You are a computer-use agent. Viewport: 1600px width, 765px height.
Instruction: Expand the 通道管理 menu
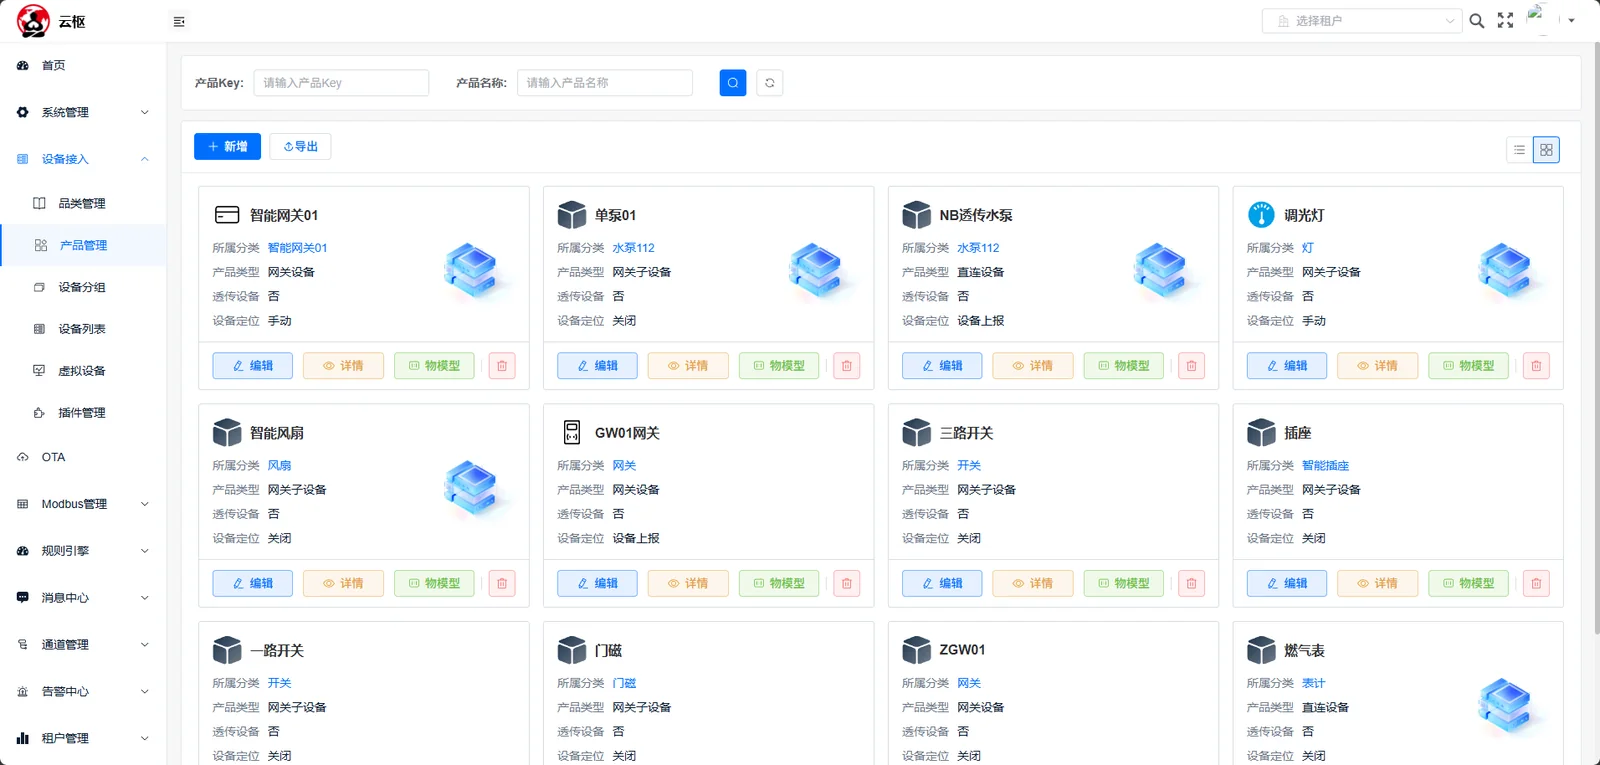click(x=83, y=645)
